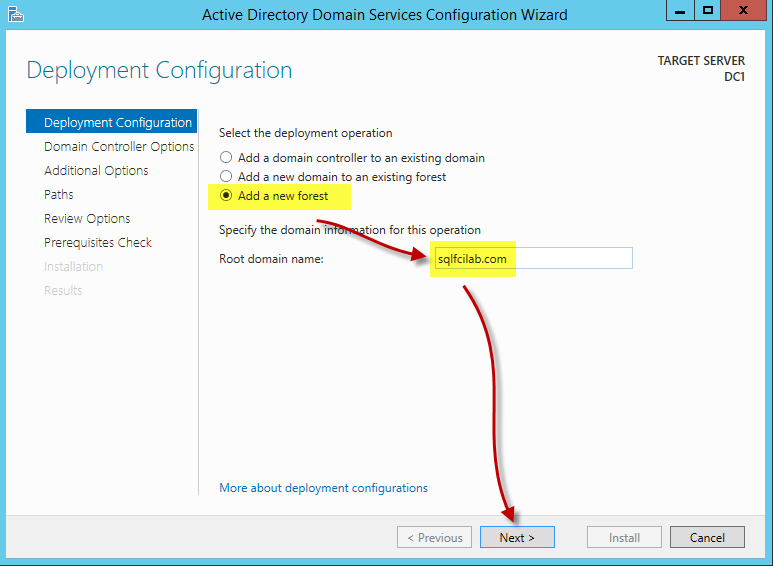Click the DC1 server name
Image resolution: width=773 pixels, height=566 pixels.
click(x=735, y=77)
